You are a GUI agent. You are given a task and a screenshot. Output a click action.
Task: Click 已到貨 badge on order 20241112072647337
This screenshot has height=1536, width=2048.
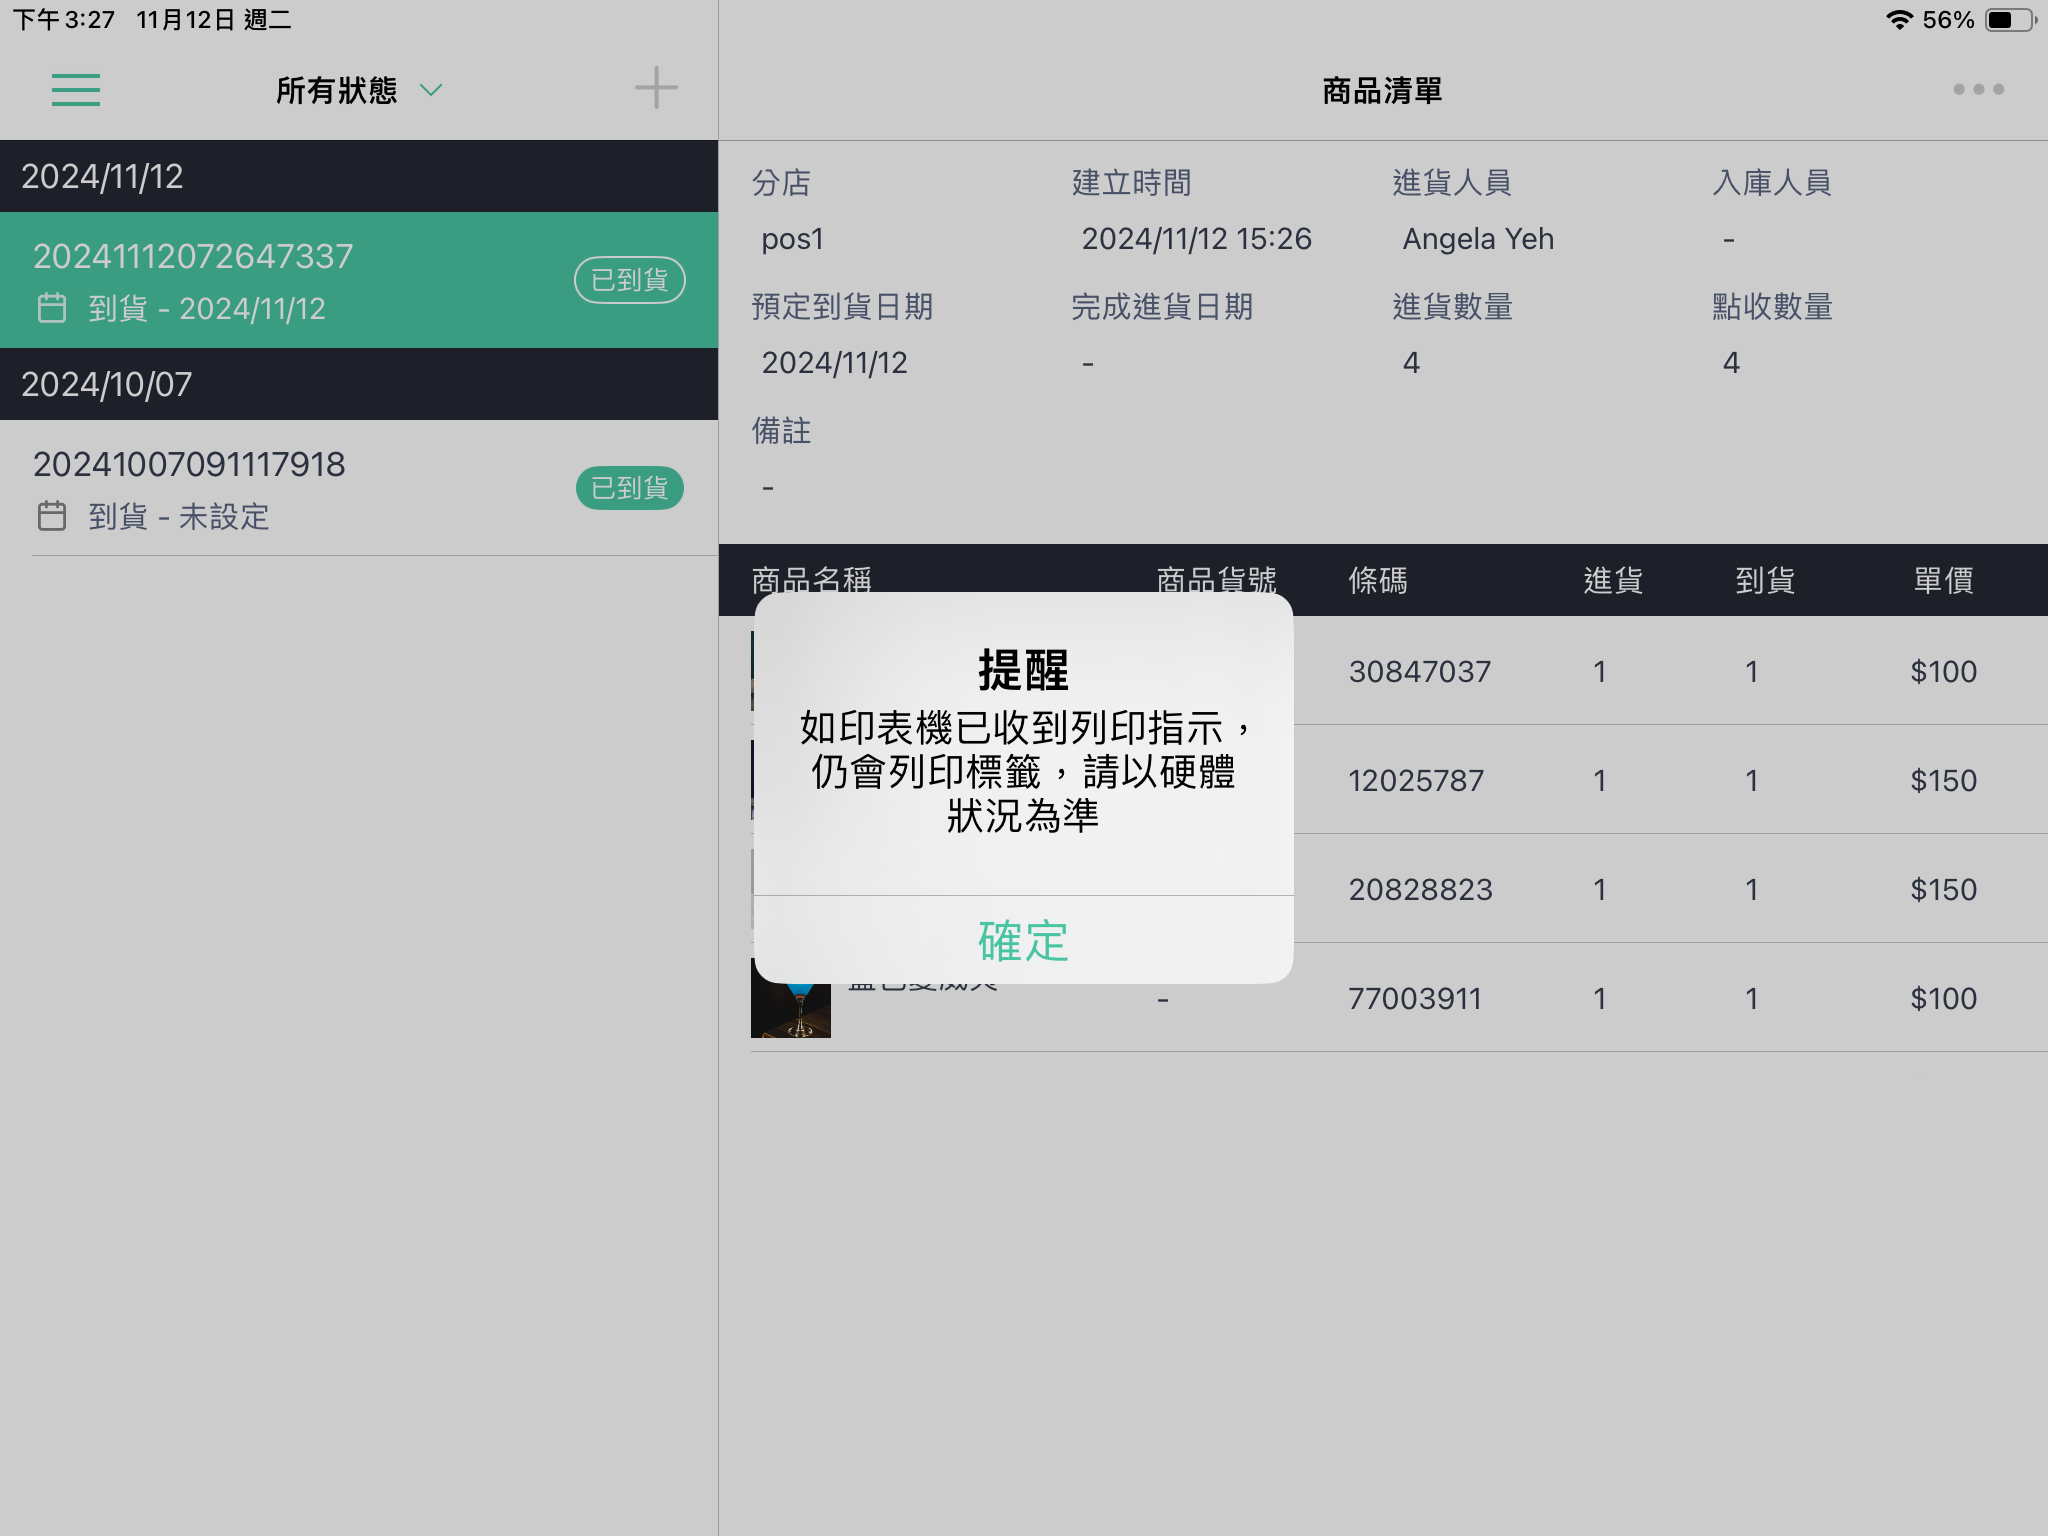click(629, 280)
